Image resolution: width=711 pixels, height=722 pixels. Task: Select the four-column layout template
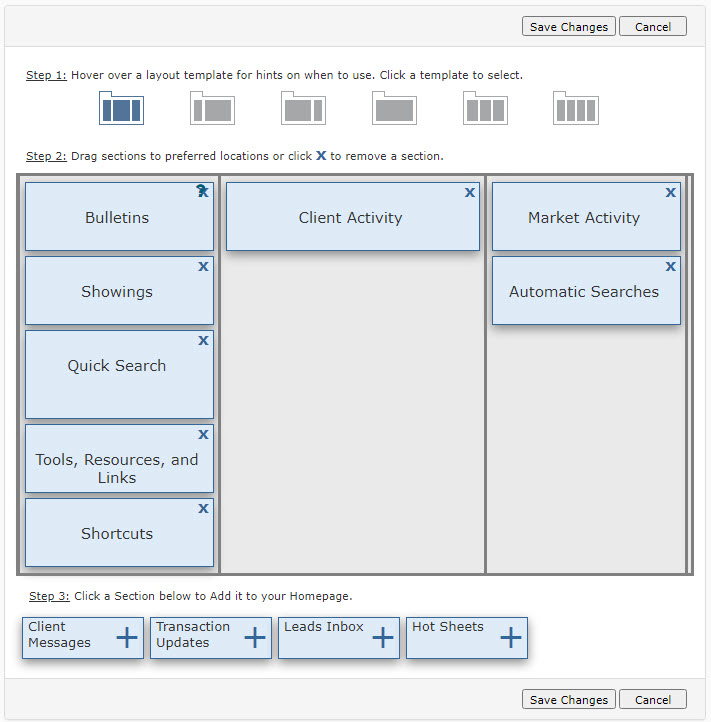pyautogui.click(x=576, y=108)
